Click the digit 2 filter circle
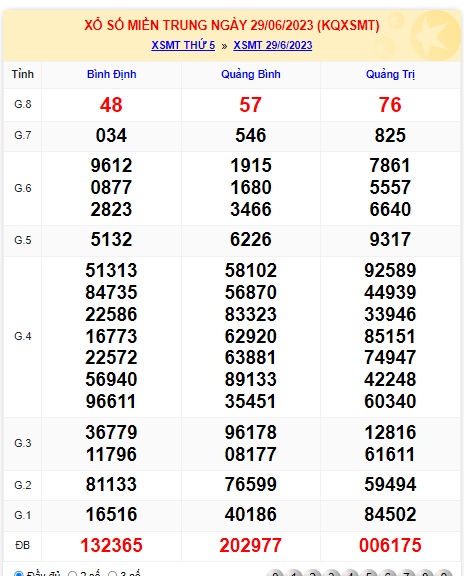Screen dimensions: 464x576 (313, 573)
